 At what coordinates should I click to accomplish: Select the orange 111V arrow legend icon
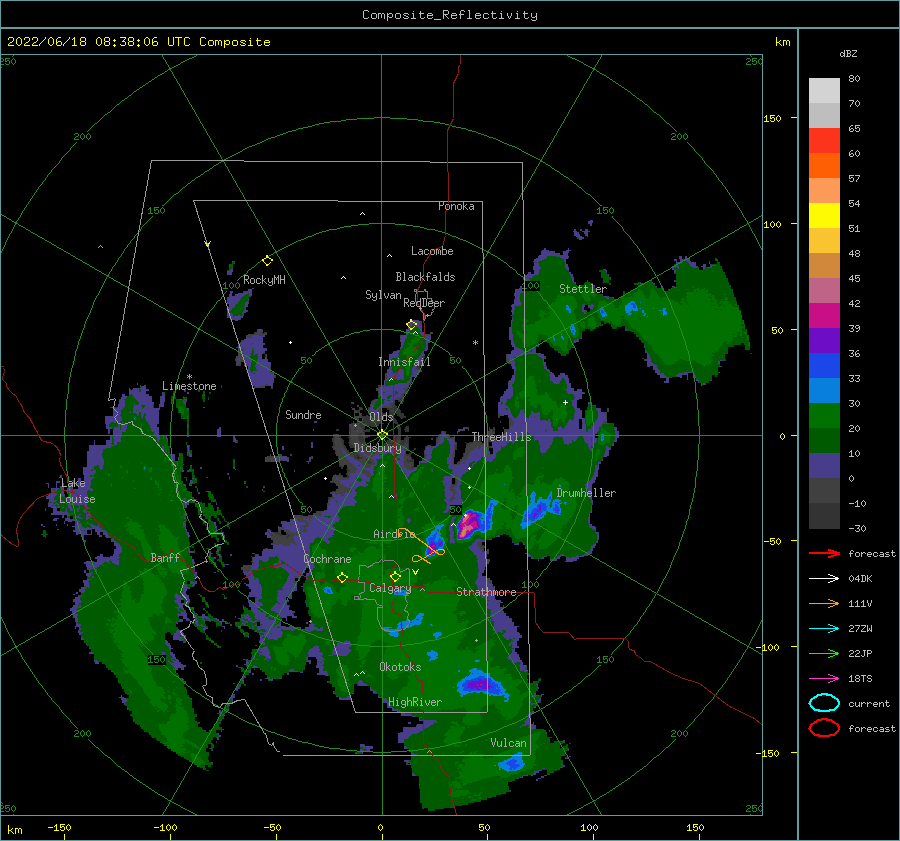824,603
